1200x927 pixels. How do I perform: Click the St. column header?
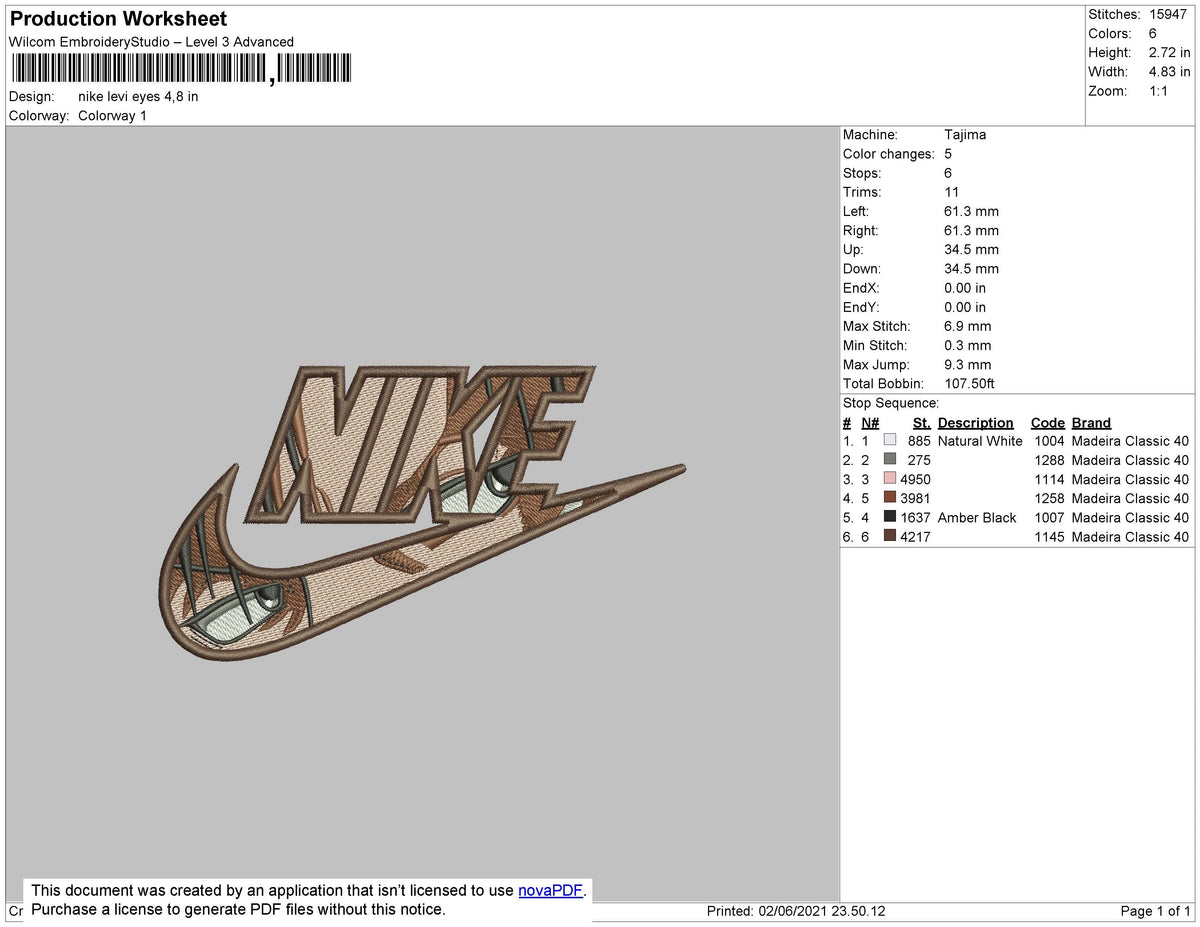tap(920, 422)
